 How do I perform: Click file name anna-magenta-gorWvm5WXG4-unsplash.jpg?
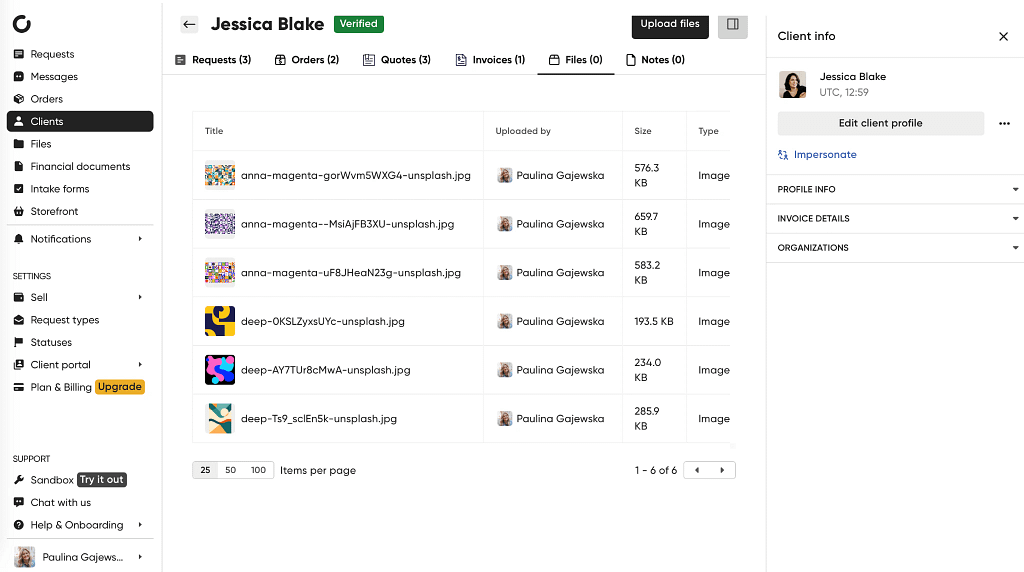tap(355, 176)
